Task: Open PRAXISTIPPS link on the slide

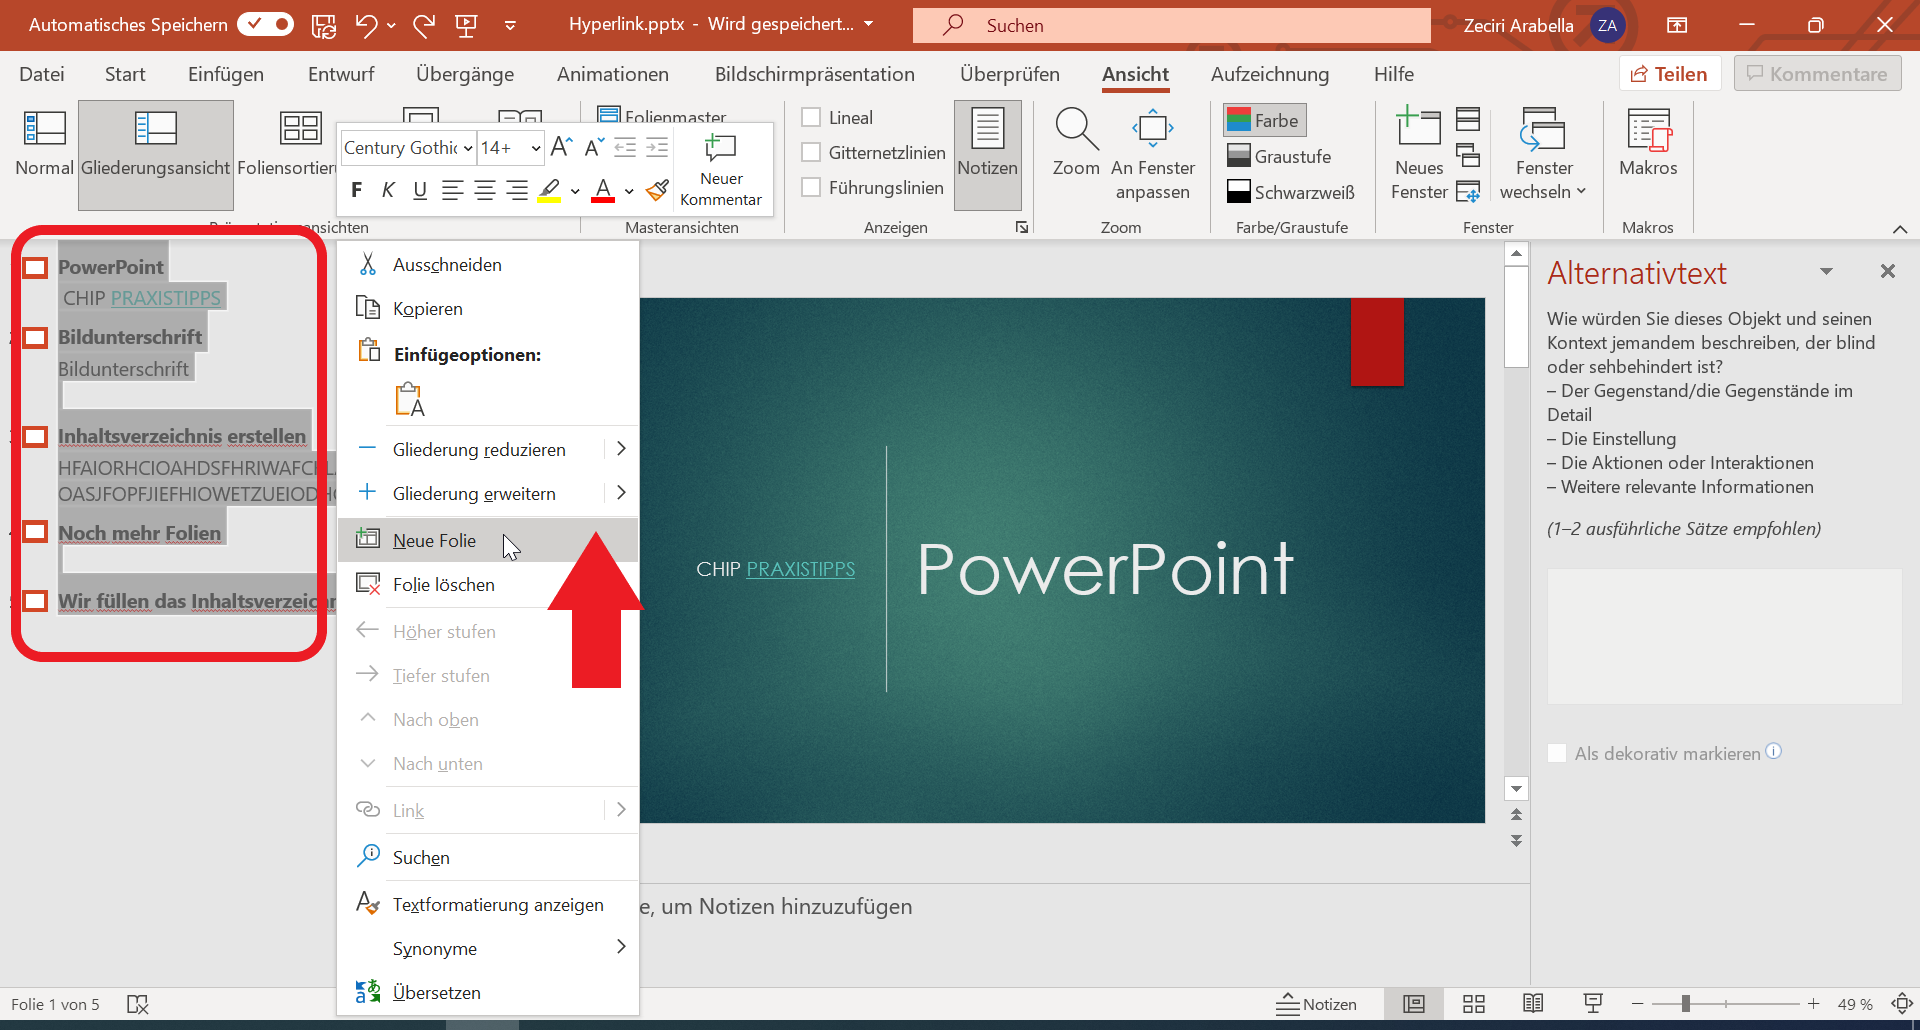Action: [800, 569]
